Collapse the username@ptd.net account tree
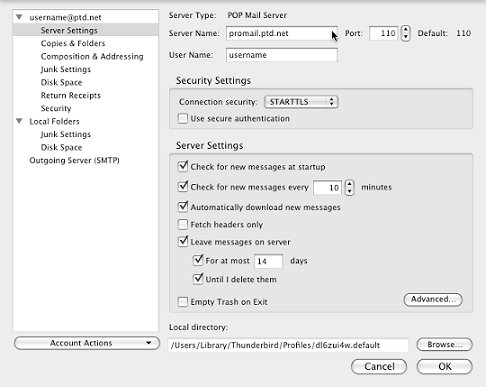The height and width of the screenshot is (387, 486). 19,17
